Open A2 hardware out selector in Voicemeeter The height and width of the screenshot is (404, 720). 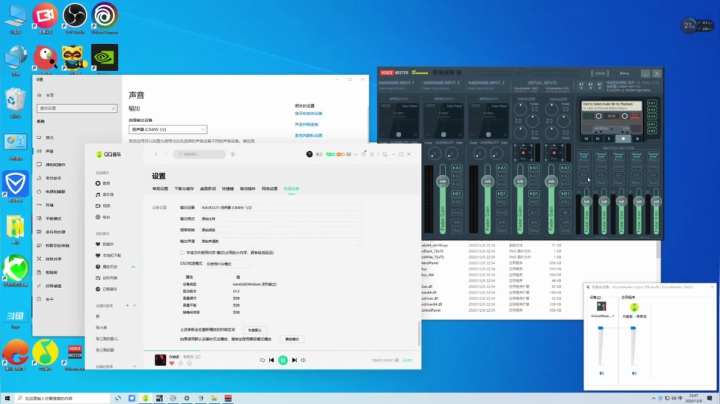click(x=590, y=85)
